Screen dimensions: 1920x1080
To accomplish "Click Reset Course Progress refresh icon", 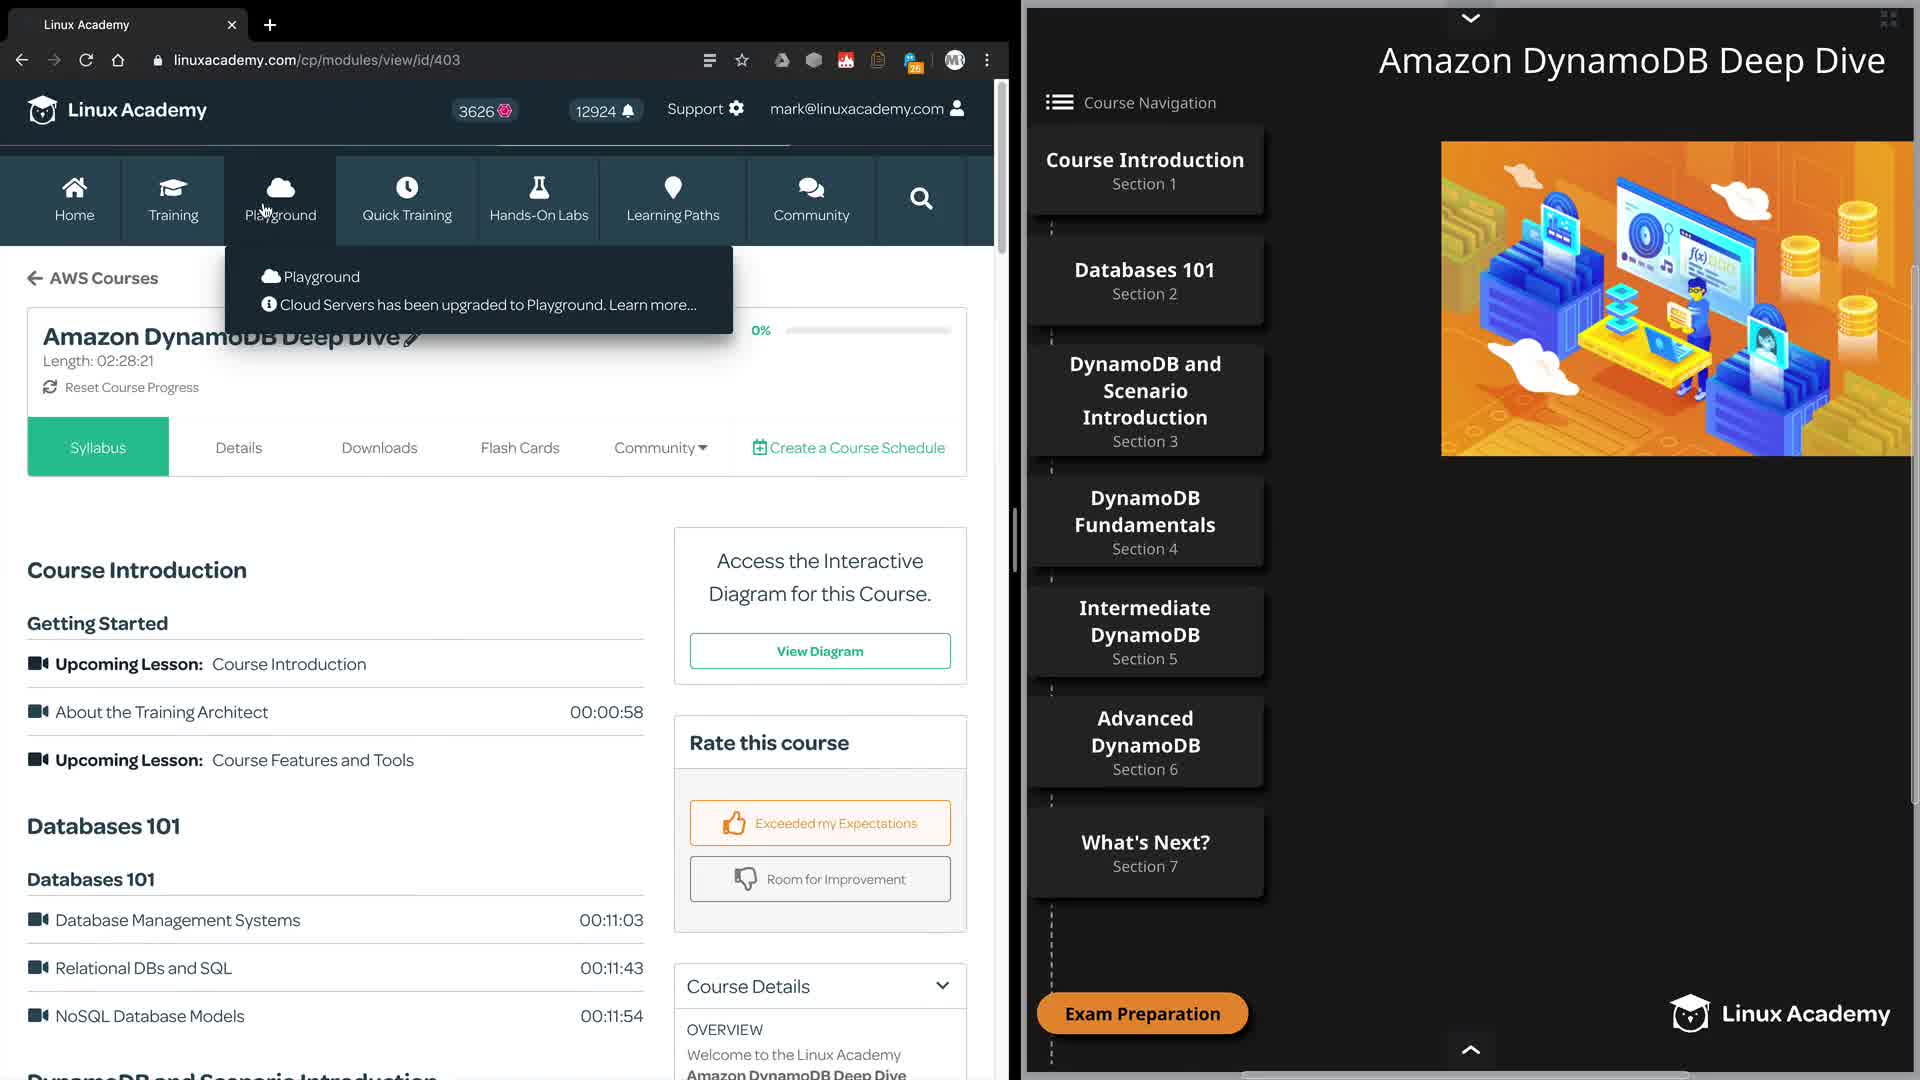I will [x=50, y=387].
